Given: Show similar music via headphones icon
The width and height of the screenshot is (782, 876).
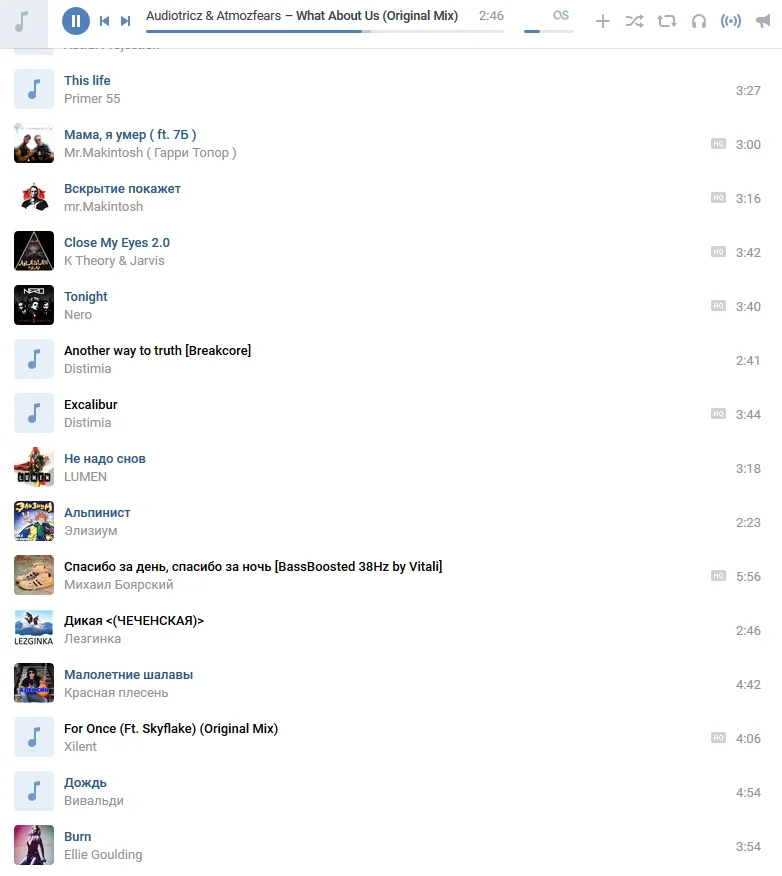Looking at the screenshot, I should coord(699,21).
